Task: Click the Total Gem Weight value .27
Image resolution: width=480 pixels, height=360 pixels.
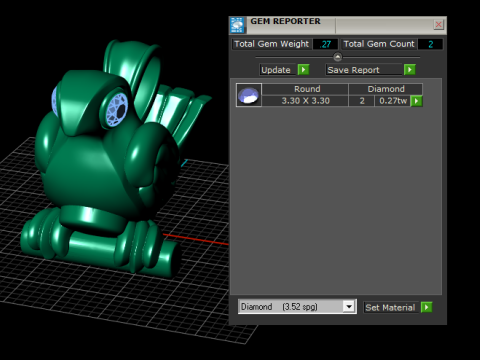Action: (325, 44)
